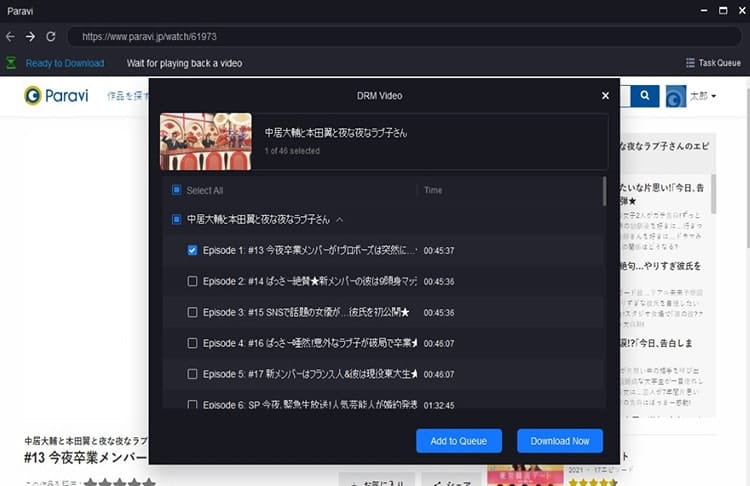
Task: Click the #13 今夜卒業メンバー page heading
Action: coord(86,457)
